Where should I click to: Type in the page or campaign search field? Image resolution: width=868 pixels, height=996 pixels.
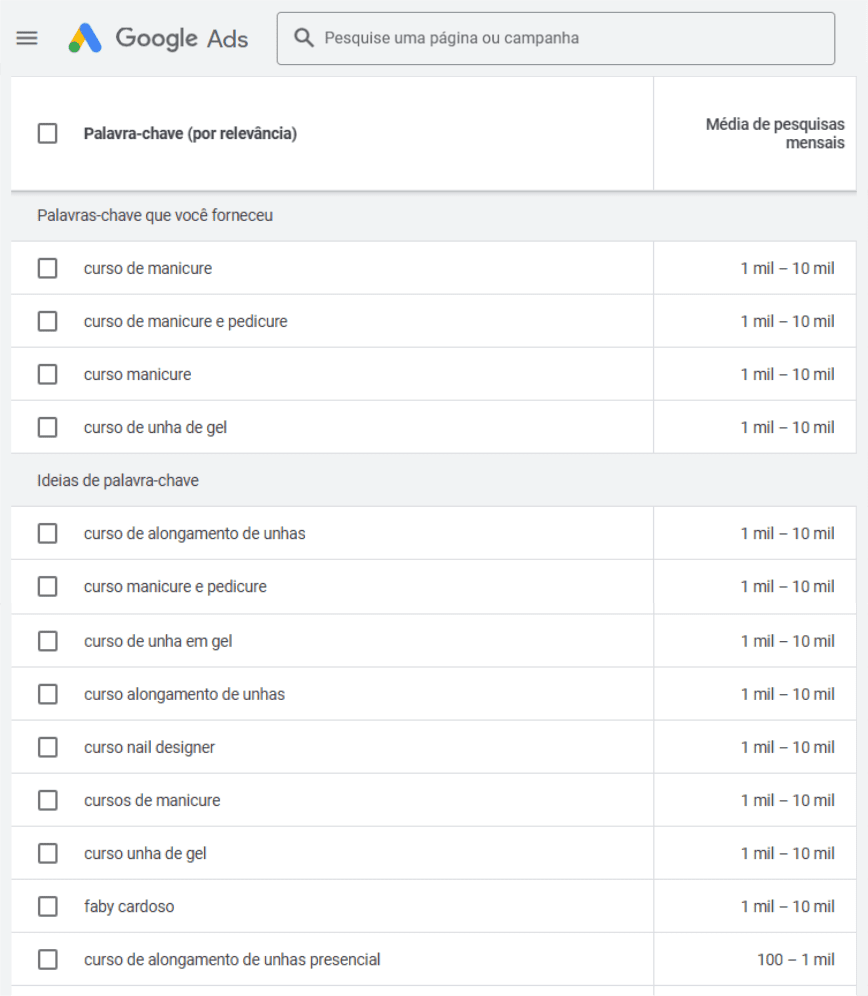coord(570,38)
